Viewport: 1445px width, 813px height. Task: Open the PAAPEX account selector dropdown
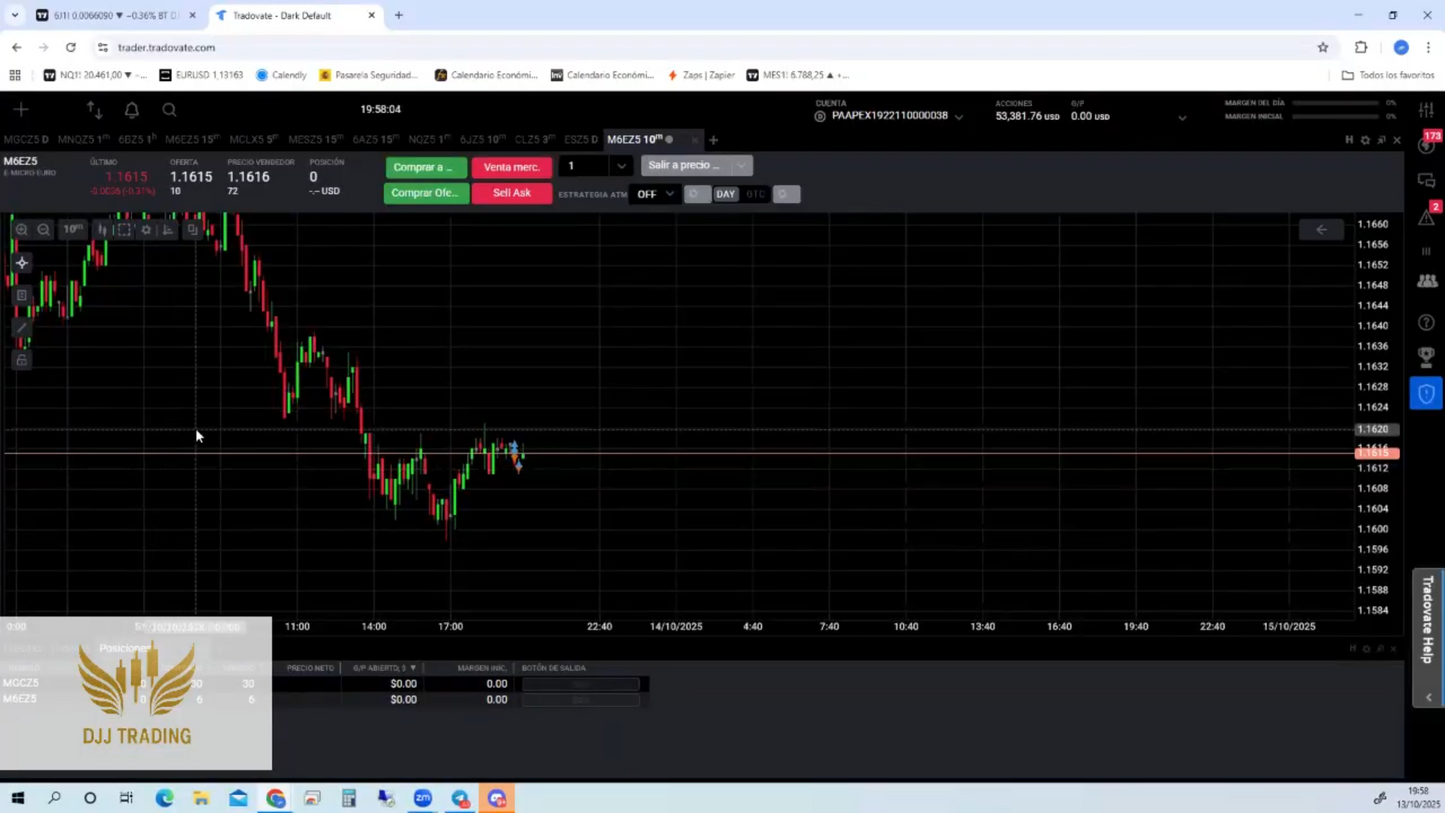[x=958, y=115]
